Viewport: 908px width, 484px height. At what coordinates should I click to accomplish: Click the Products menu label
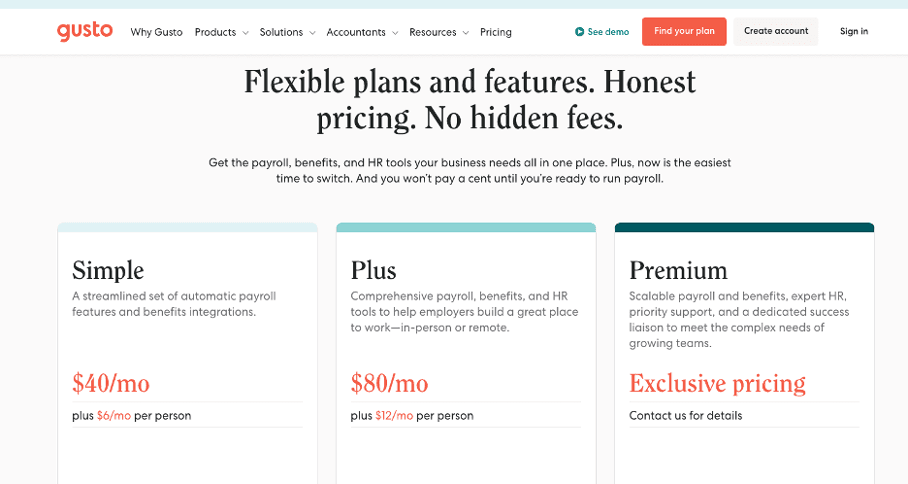(x=215, y=32)
